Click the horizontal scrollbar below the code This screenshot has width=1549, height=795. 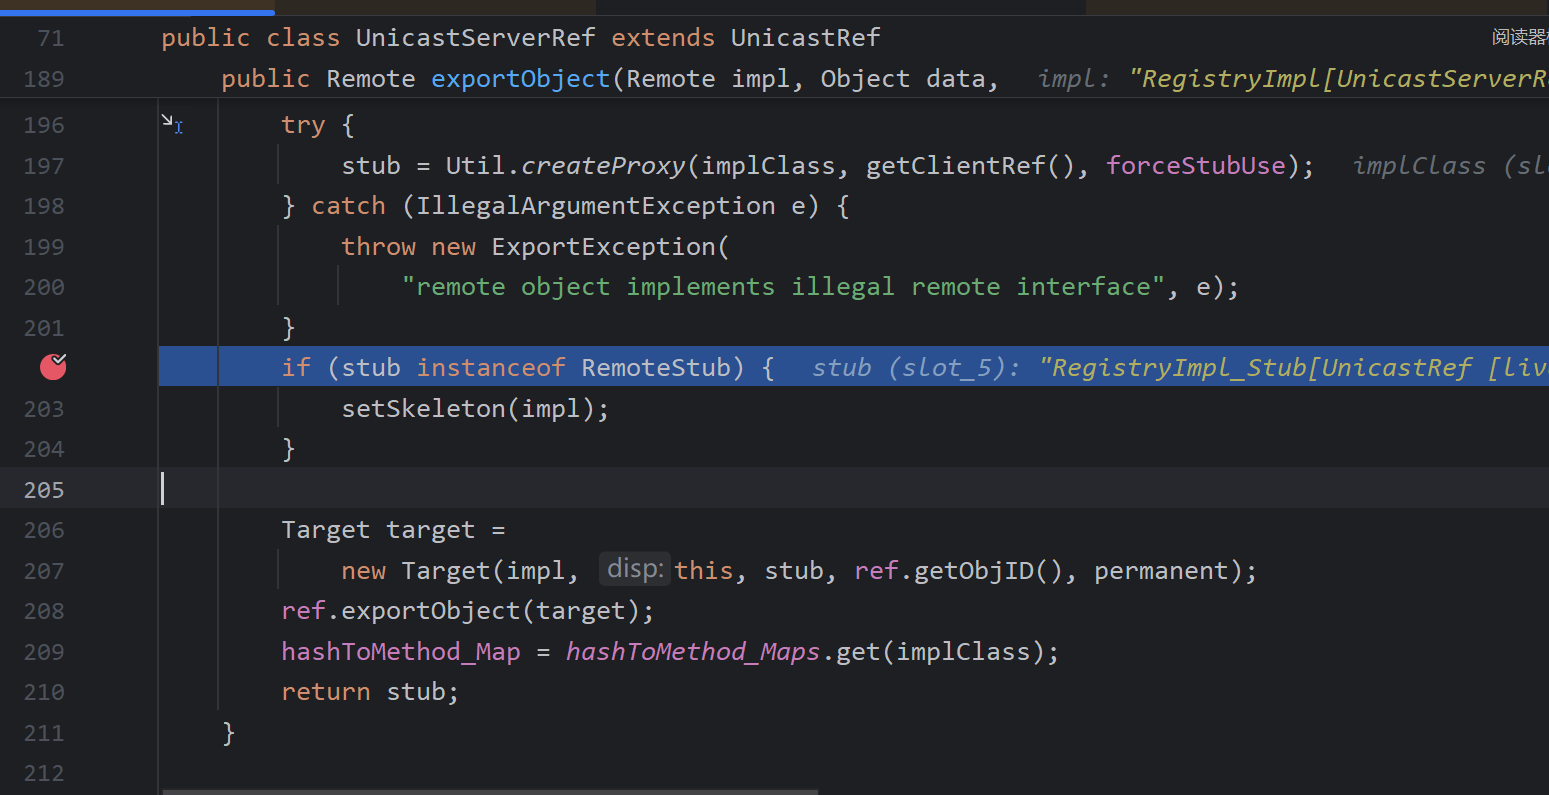(x=490, y=791)
